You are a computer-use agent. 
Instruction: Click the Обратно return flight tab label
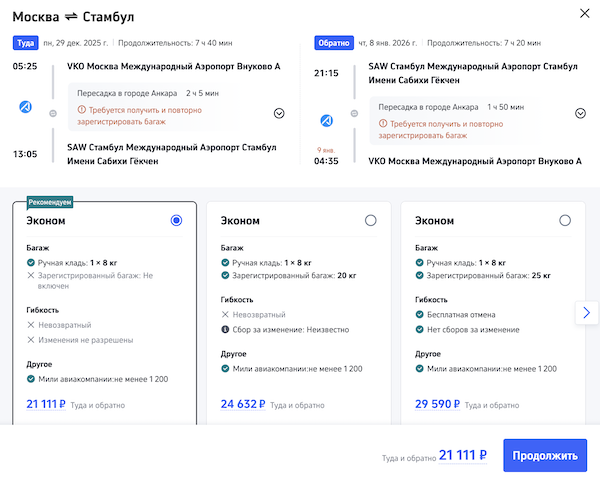pyautogui.click(x=329, y=43)
